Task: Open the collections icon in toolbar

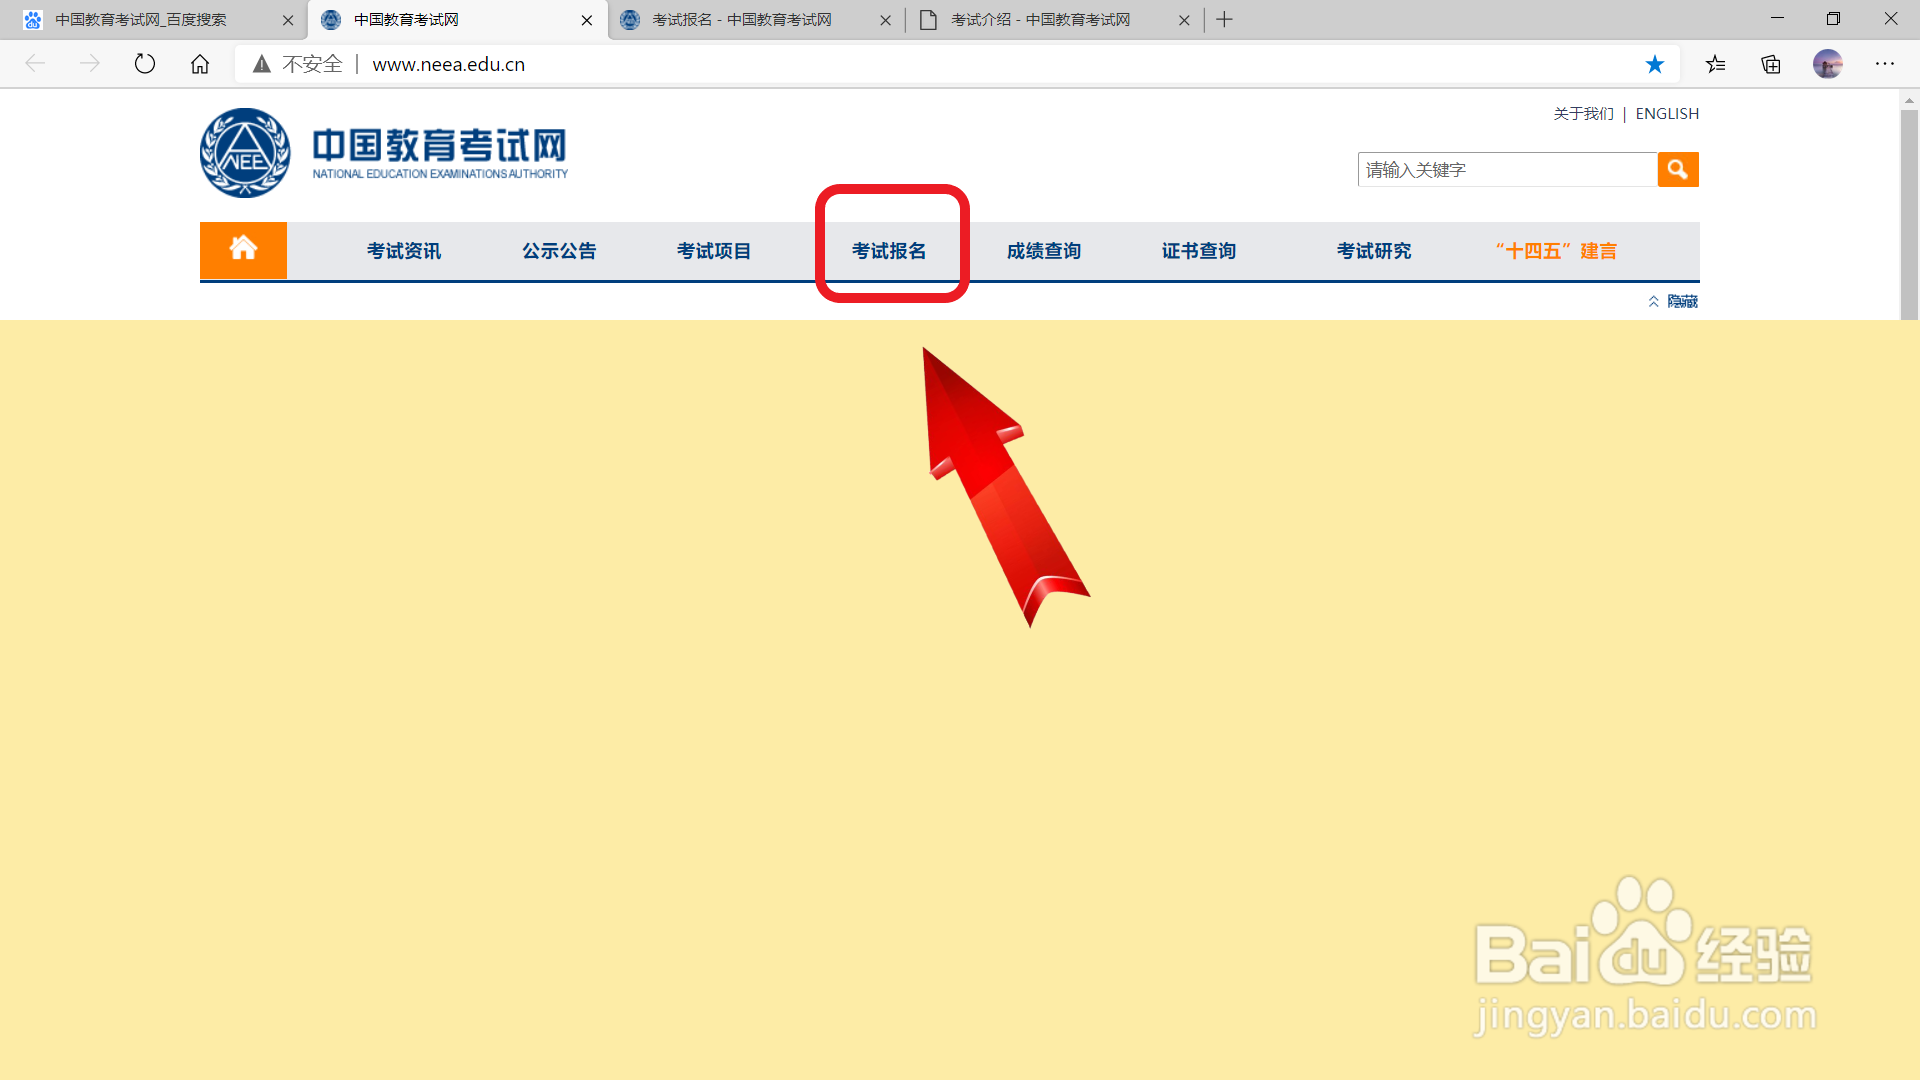Action: [x=1771, y=64]
